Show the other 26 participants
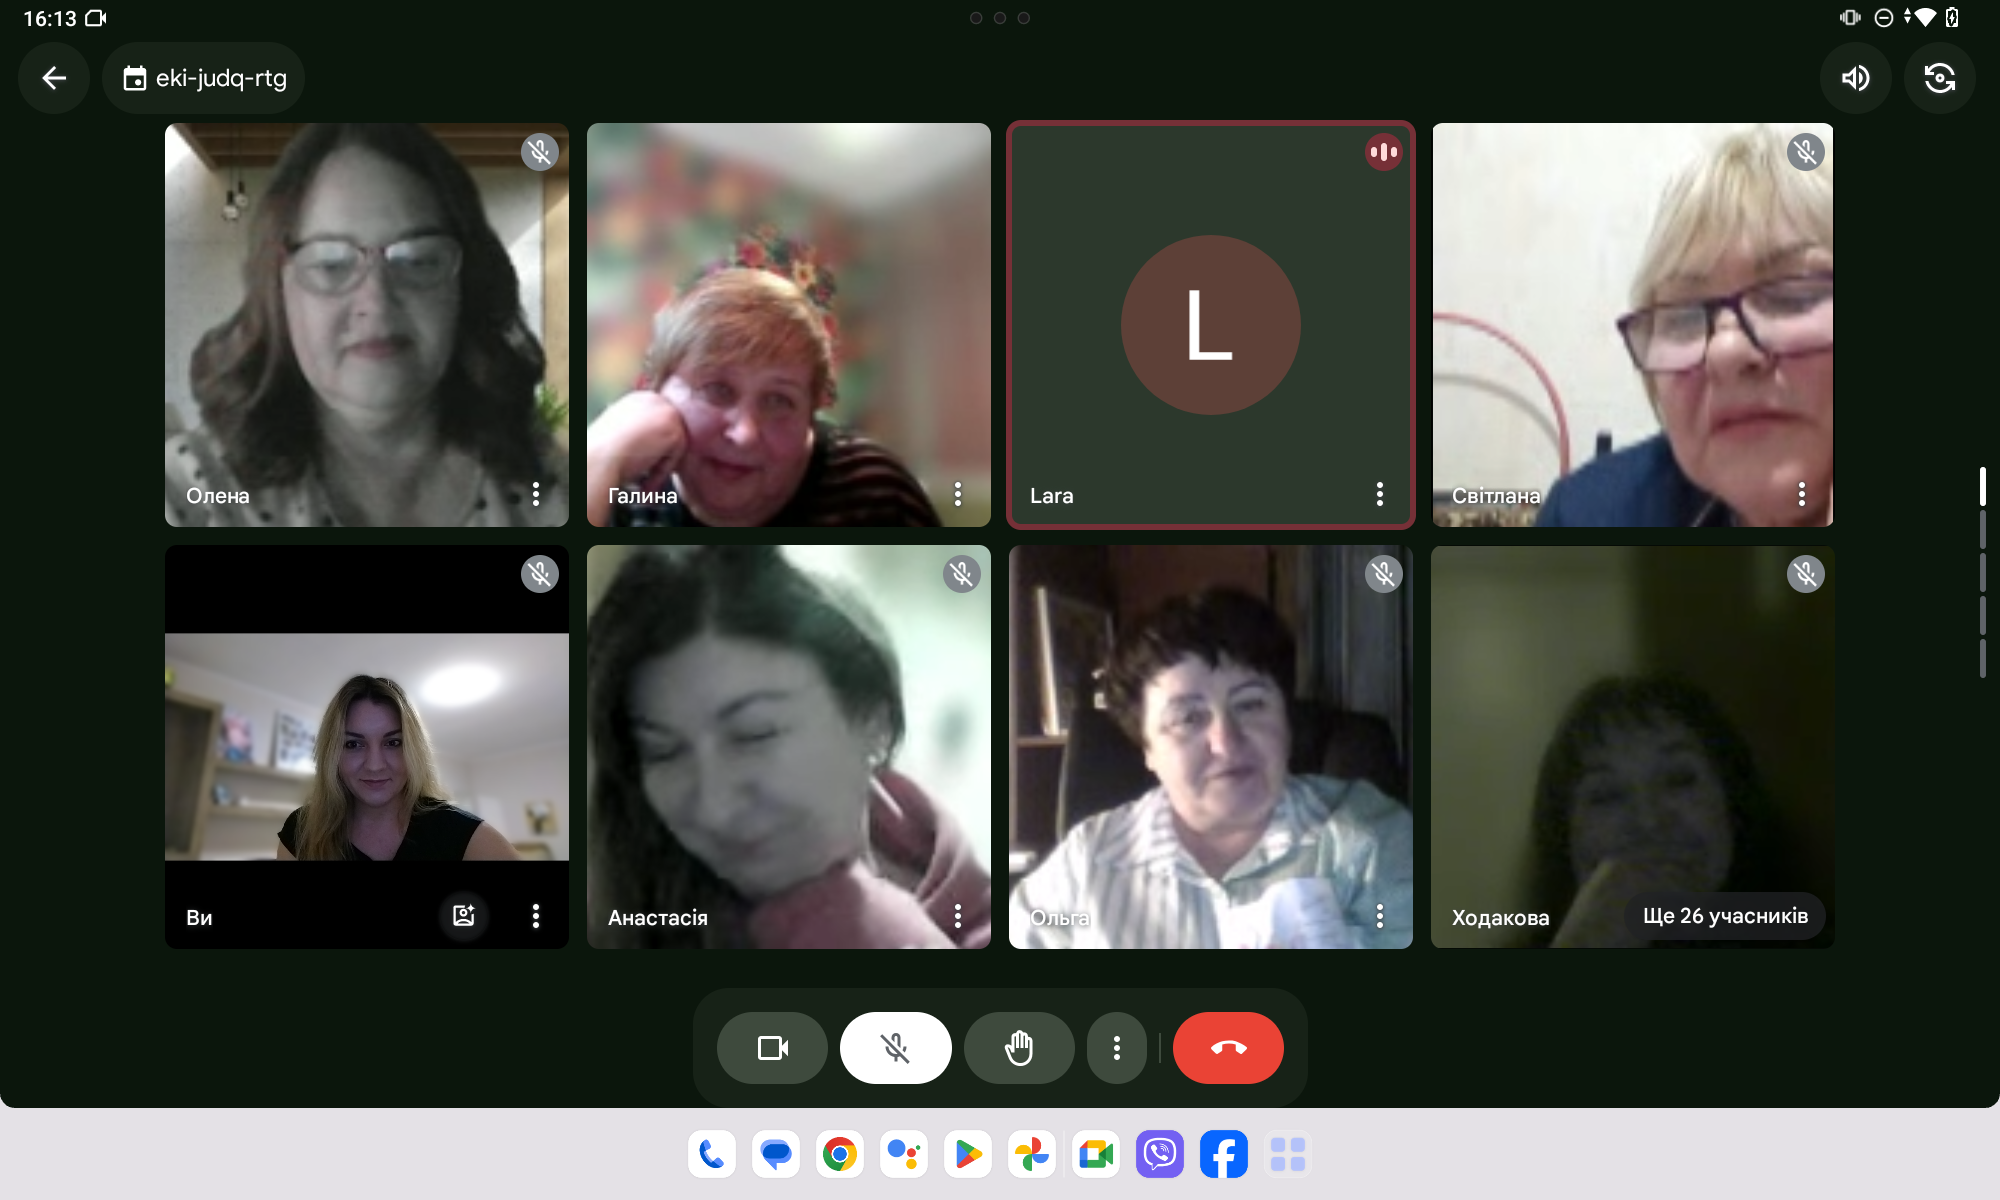Image resolution: width=2000 pixels, height=1200 pixels. click(1724, 916)
